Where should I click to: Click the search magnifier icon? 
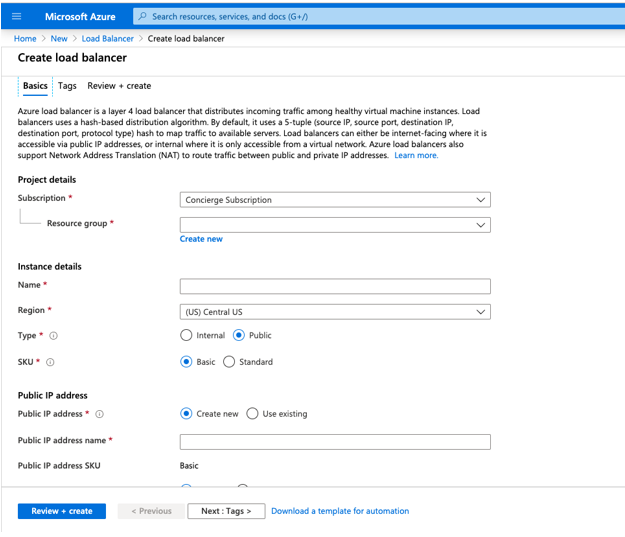[143, 16]
